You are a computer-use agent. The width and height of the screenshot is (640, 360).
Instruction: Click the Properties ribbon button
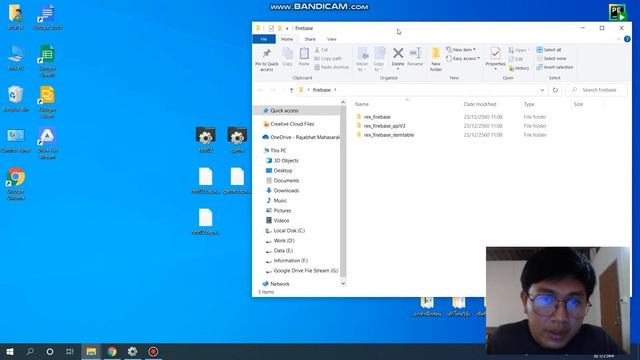(x=496, y=58)
